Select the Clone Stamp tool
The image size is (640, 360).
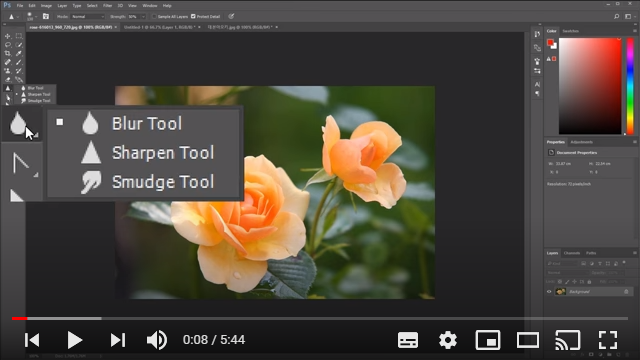pos(7,71)
